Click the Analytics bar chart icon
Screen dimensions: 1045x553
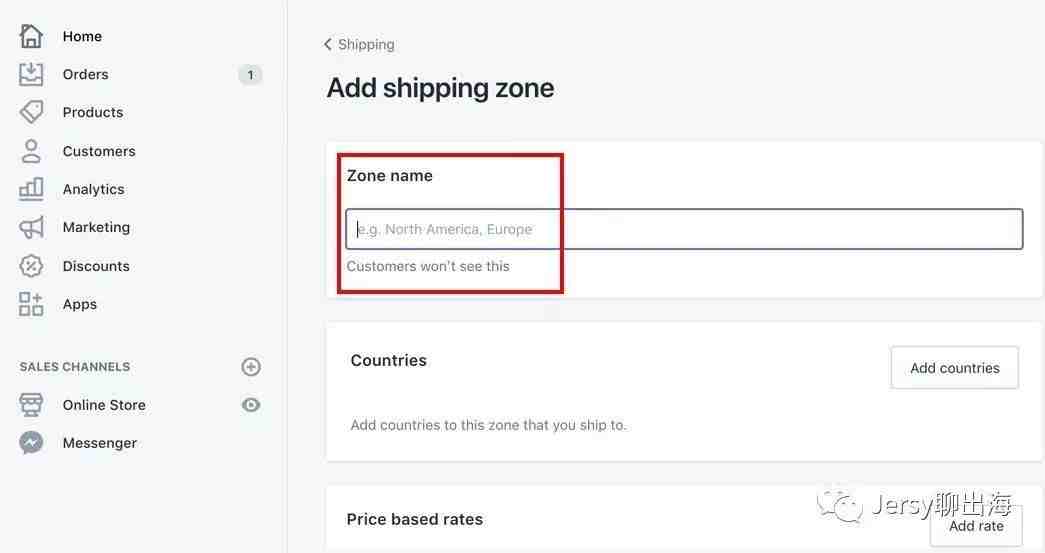point(31,189)
